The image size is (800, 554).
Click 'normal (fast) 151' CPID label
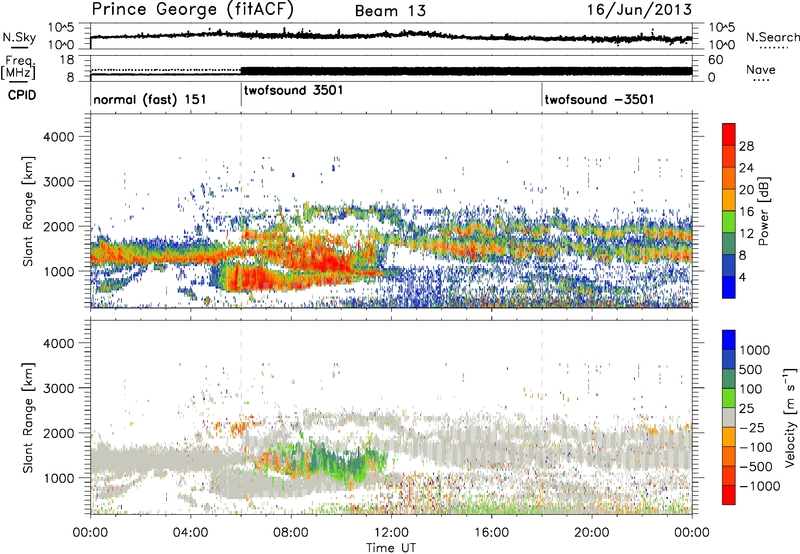click(150, 99)
